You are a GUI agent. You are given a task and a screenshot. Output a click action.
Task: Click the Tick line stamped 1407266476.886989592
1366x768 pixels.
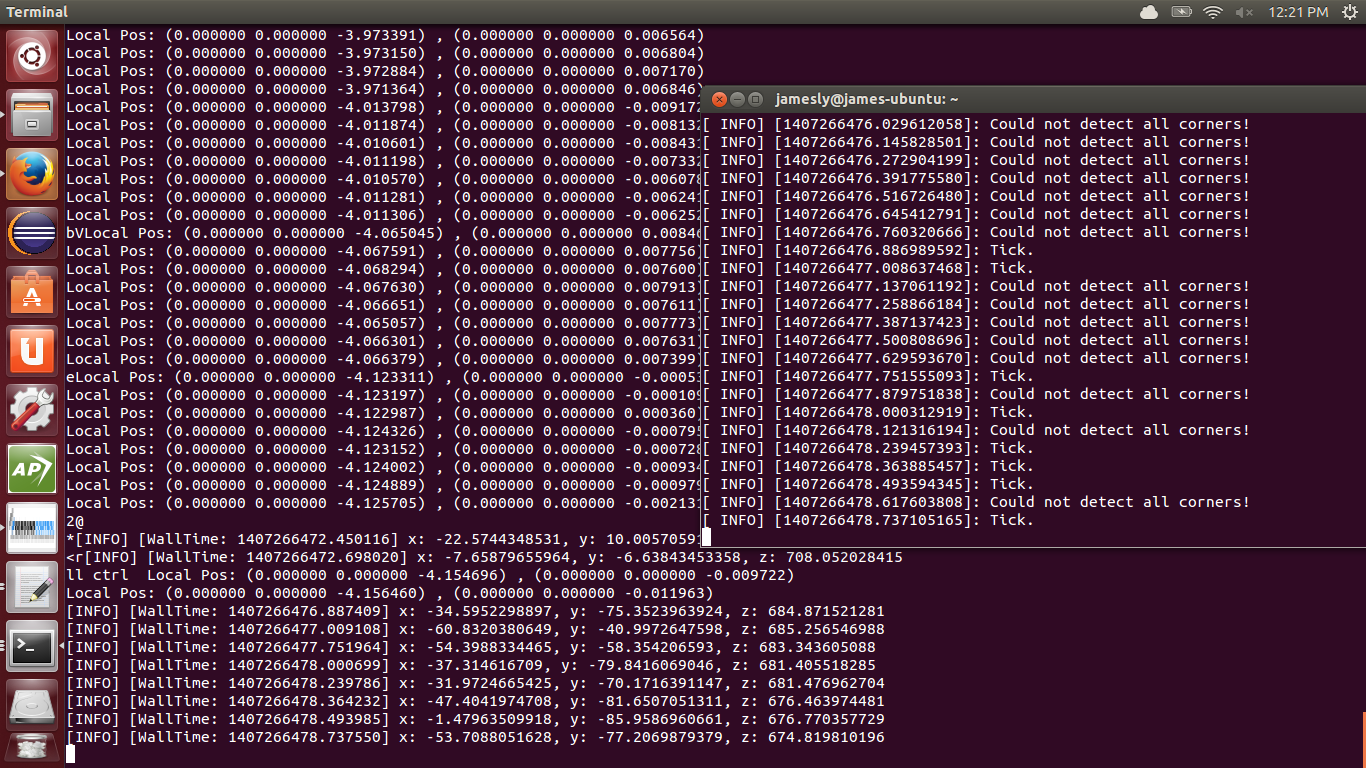click(868, 250)
